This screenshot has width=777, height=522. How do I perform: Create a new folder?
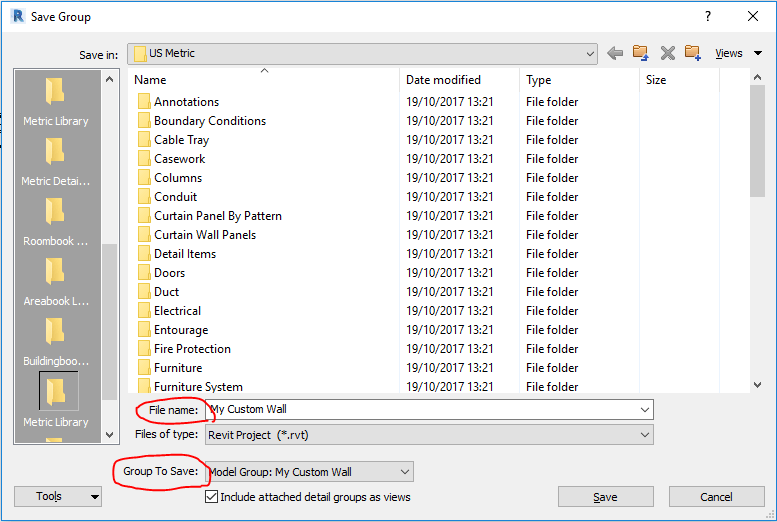693,53
